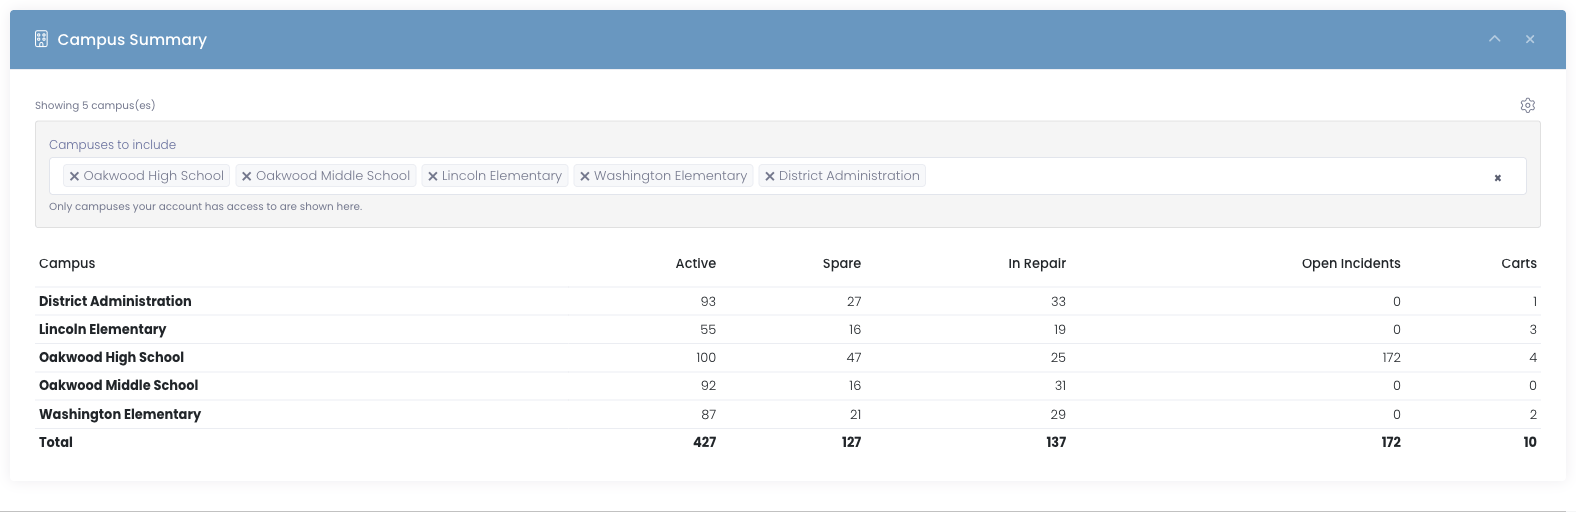Screen dimensions: 1576x512
Task: Click Oakwood High School's 172 open incidents
Action: (x=1391, y=357)
